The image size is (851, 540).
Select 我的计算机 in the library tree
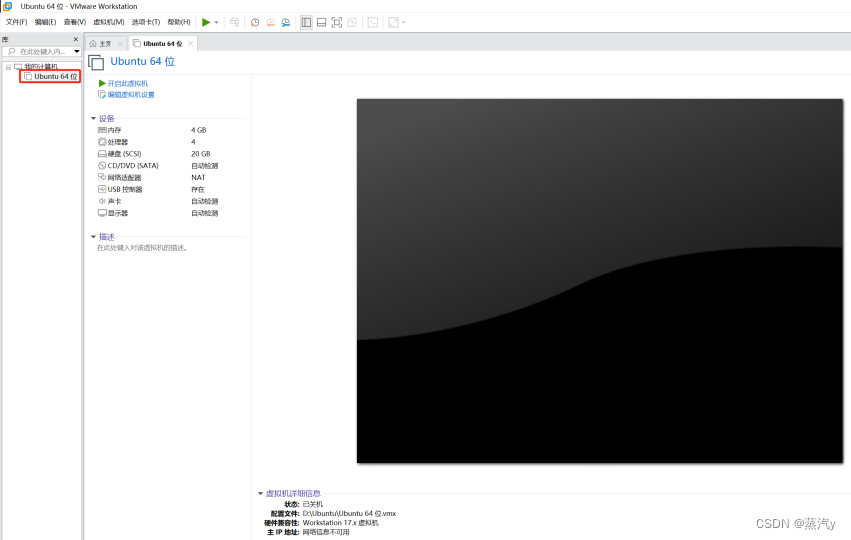pos(41,66)
